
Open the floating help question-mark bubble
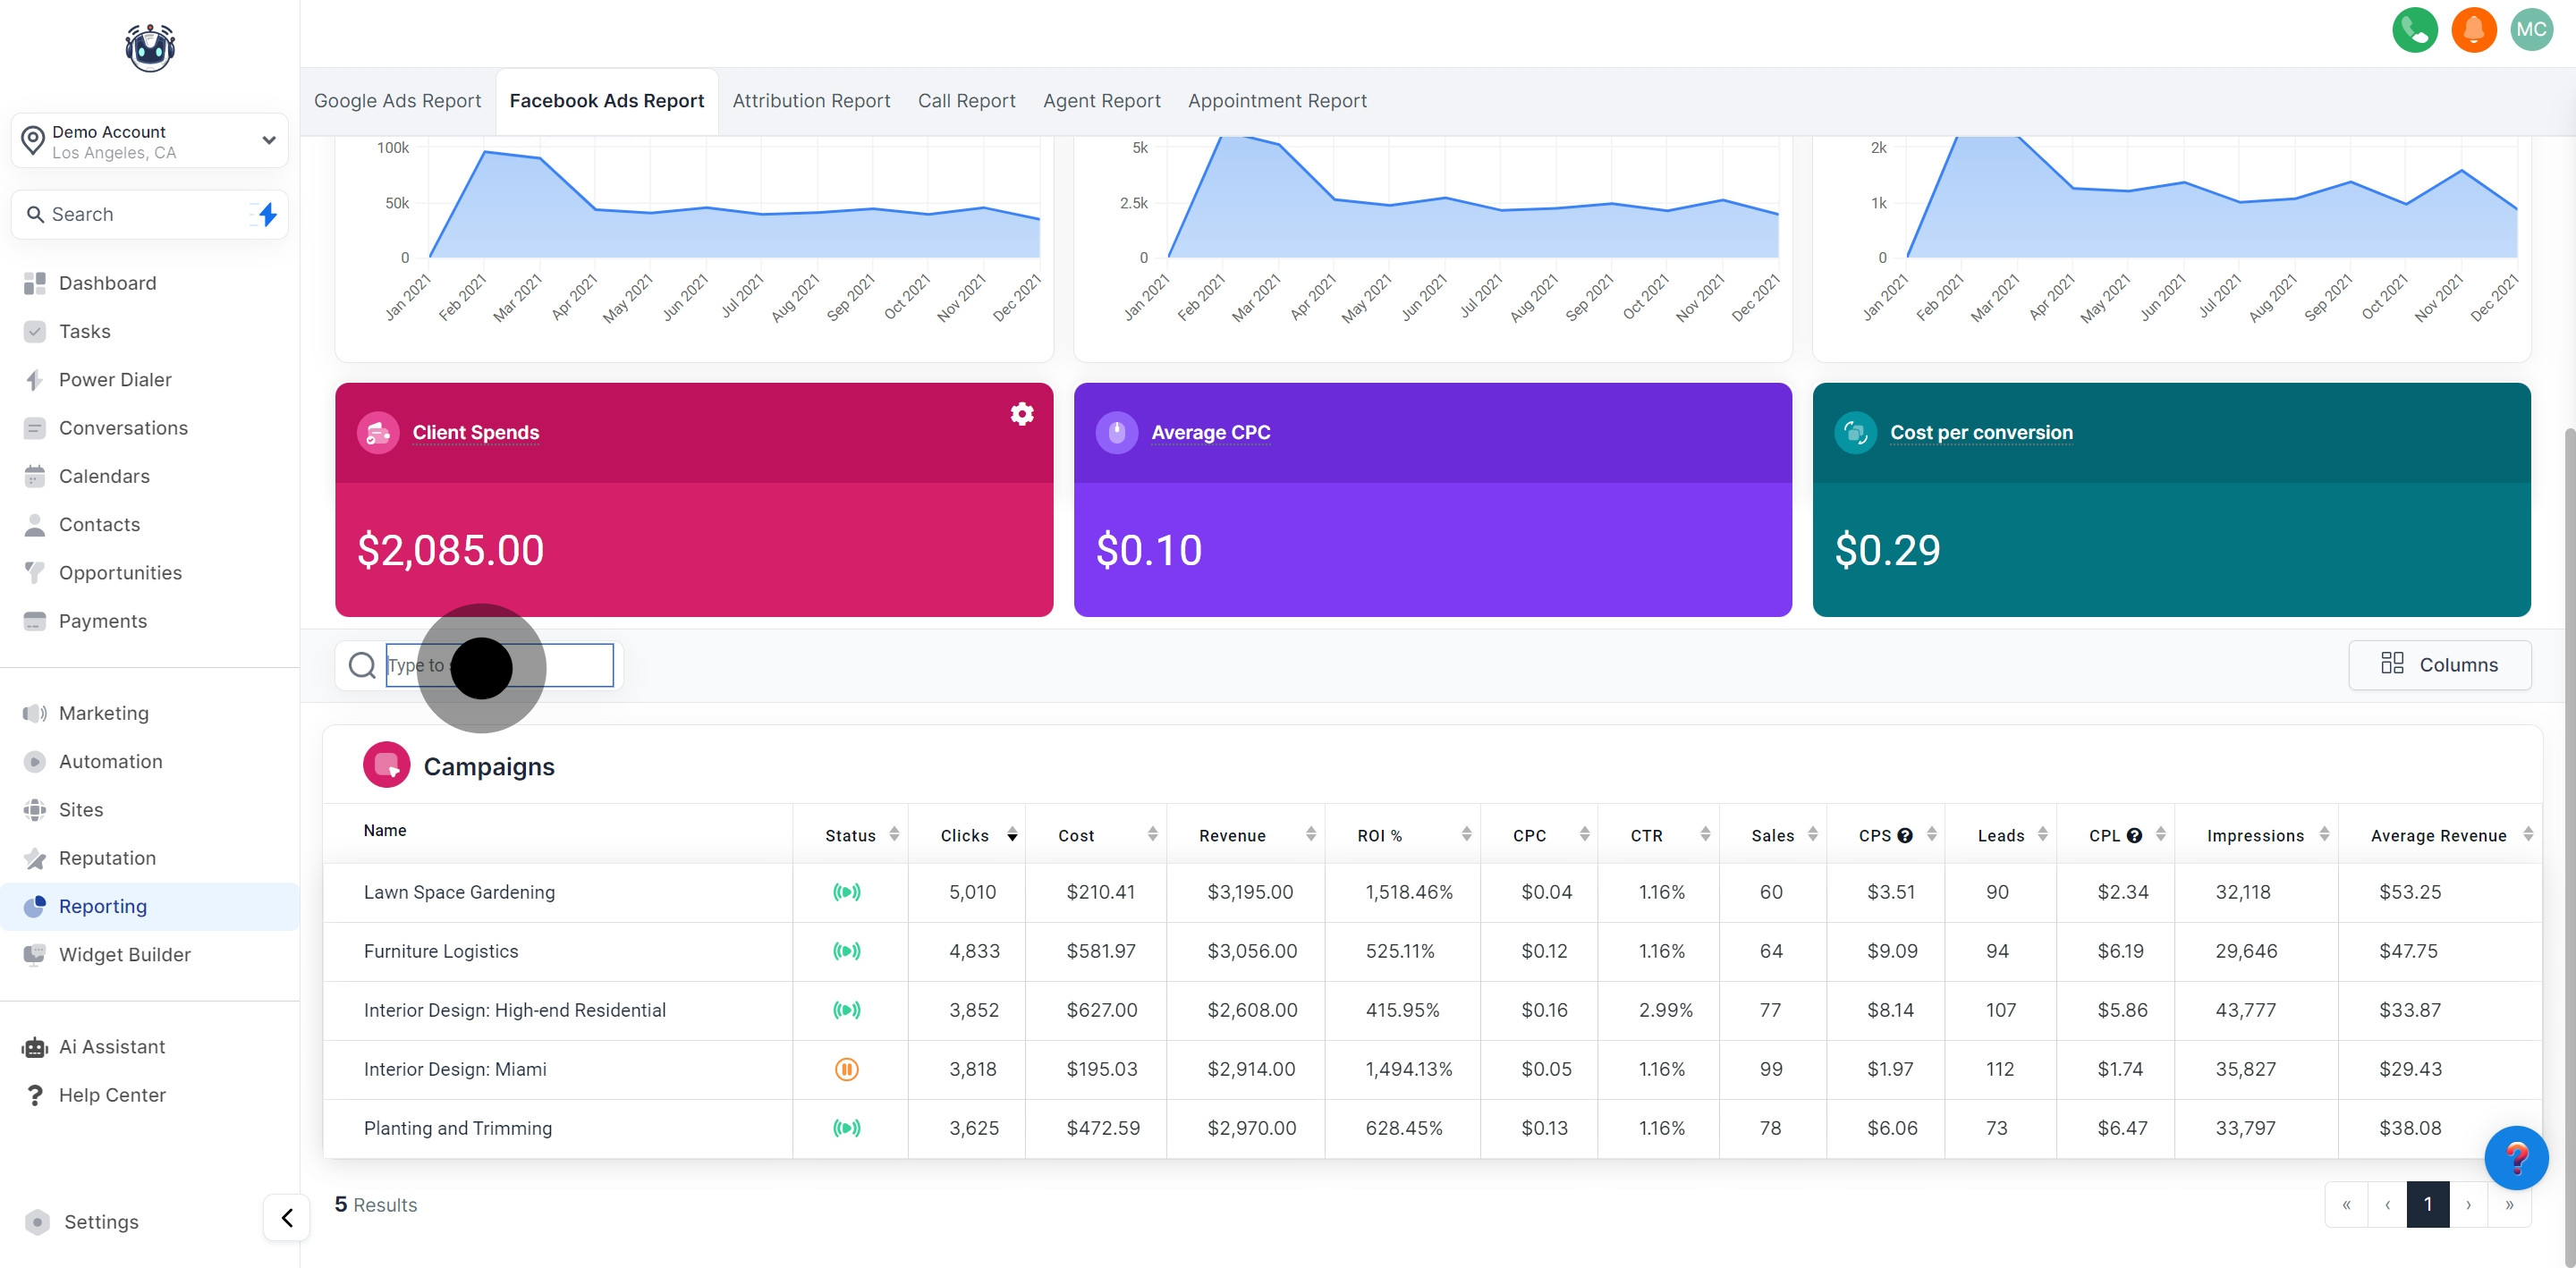(x=2515, y=1157)
